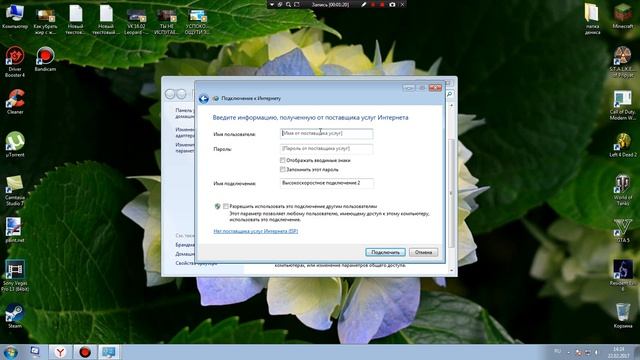Go back in the Internet connection wizard

[204, 98]
